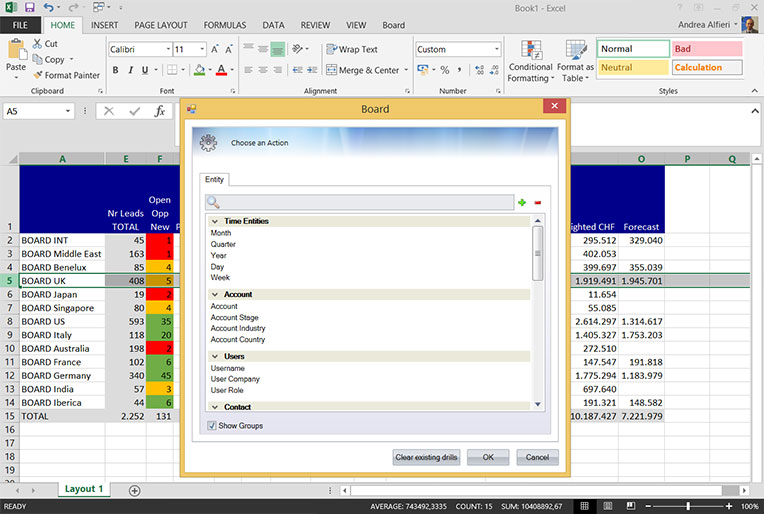Screen dimensions: 764x514
Task: Select the Format Painter brush
Action: click(38, 75)
